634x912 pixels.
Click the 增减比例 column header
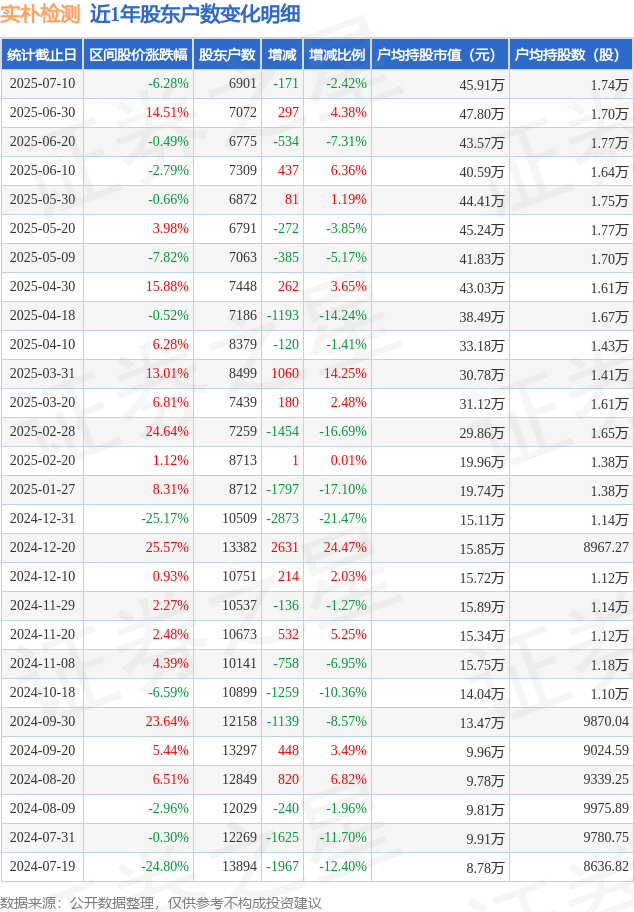coord(337,55)
